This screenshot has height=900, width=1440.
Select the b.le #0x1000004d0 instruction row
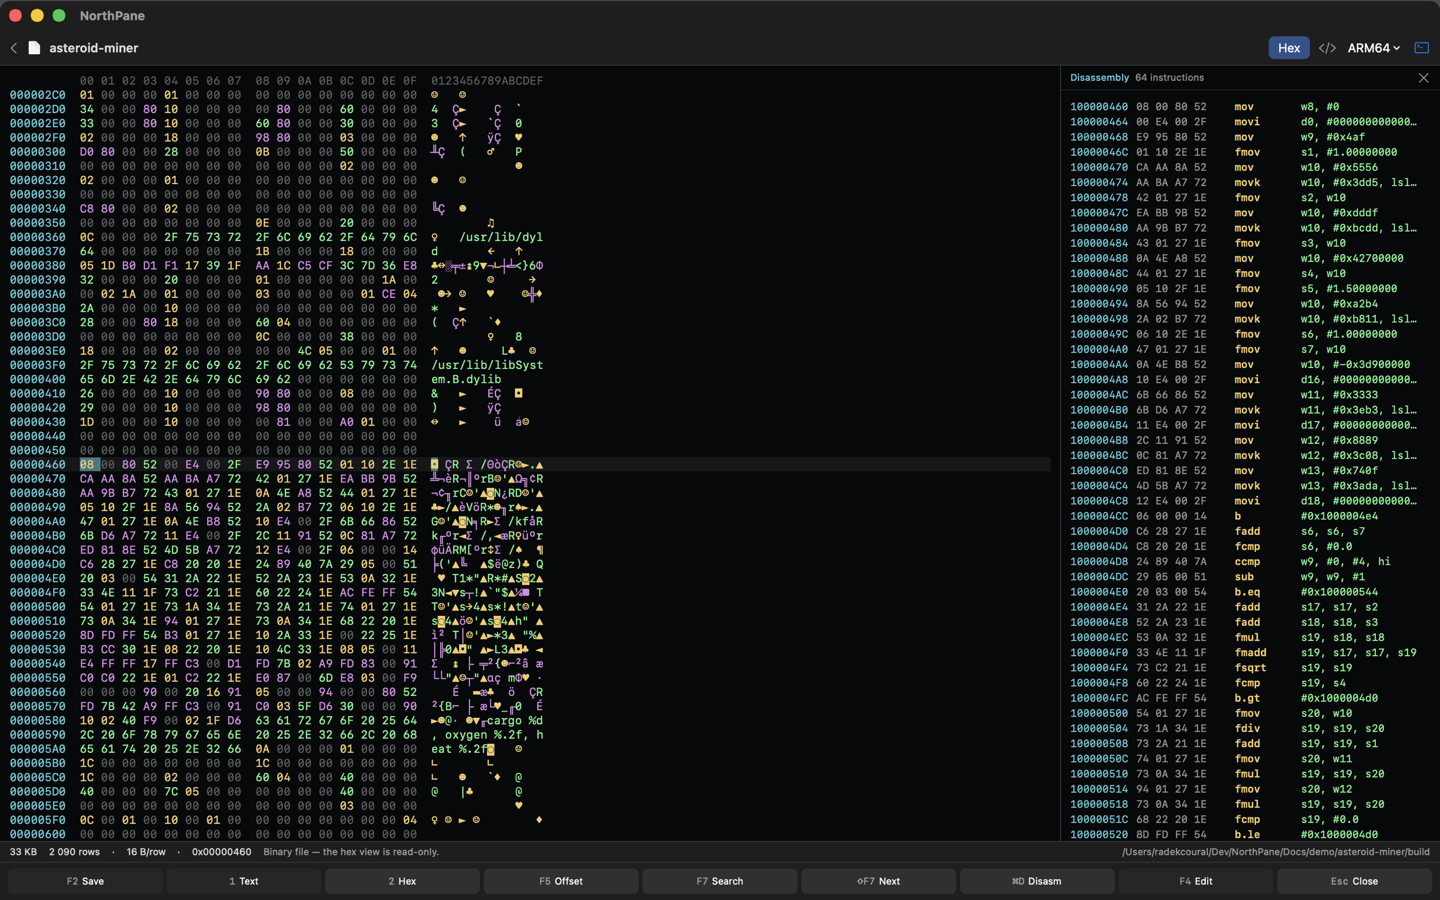tap(1248, 835)
